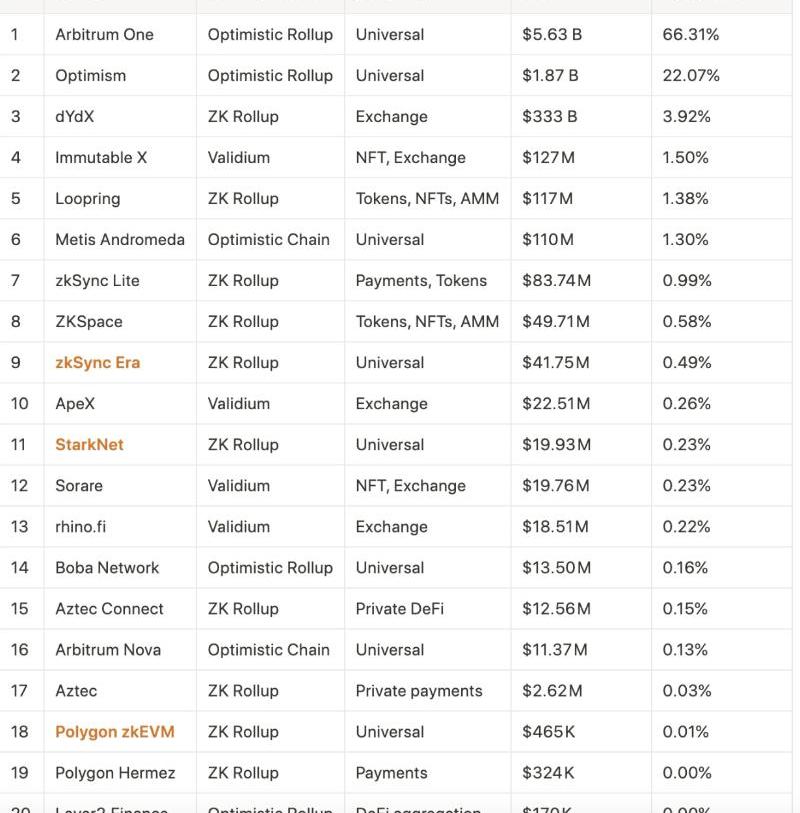This screenshot has width=800, height=813.
Task: Select the Loopring project name
Action: click(x=87, y=198)
